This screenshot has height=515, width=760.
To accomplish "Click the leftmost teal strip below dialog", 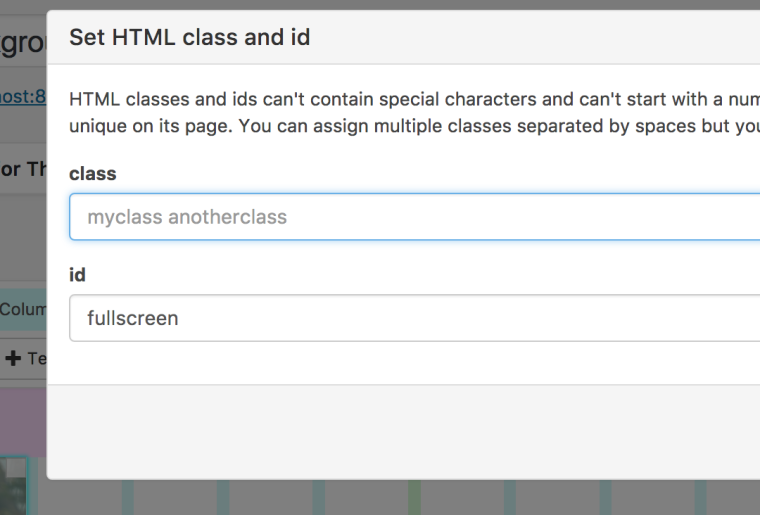I will pos(127,496).
